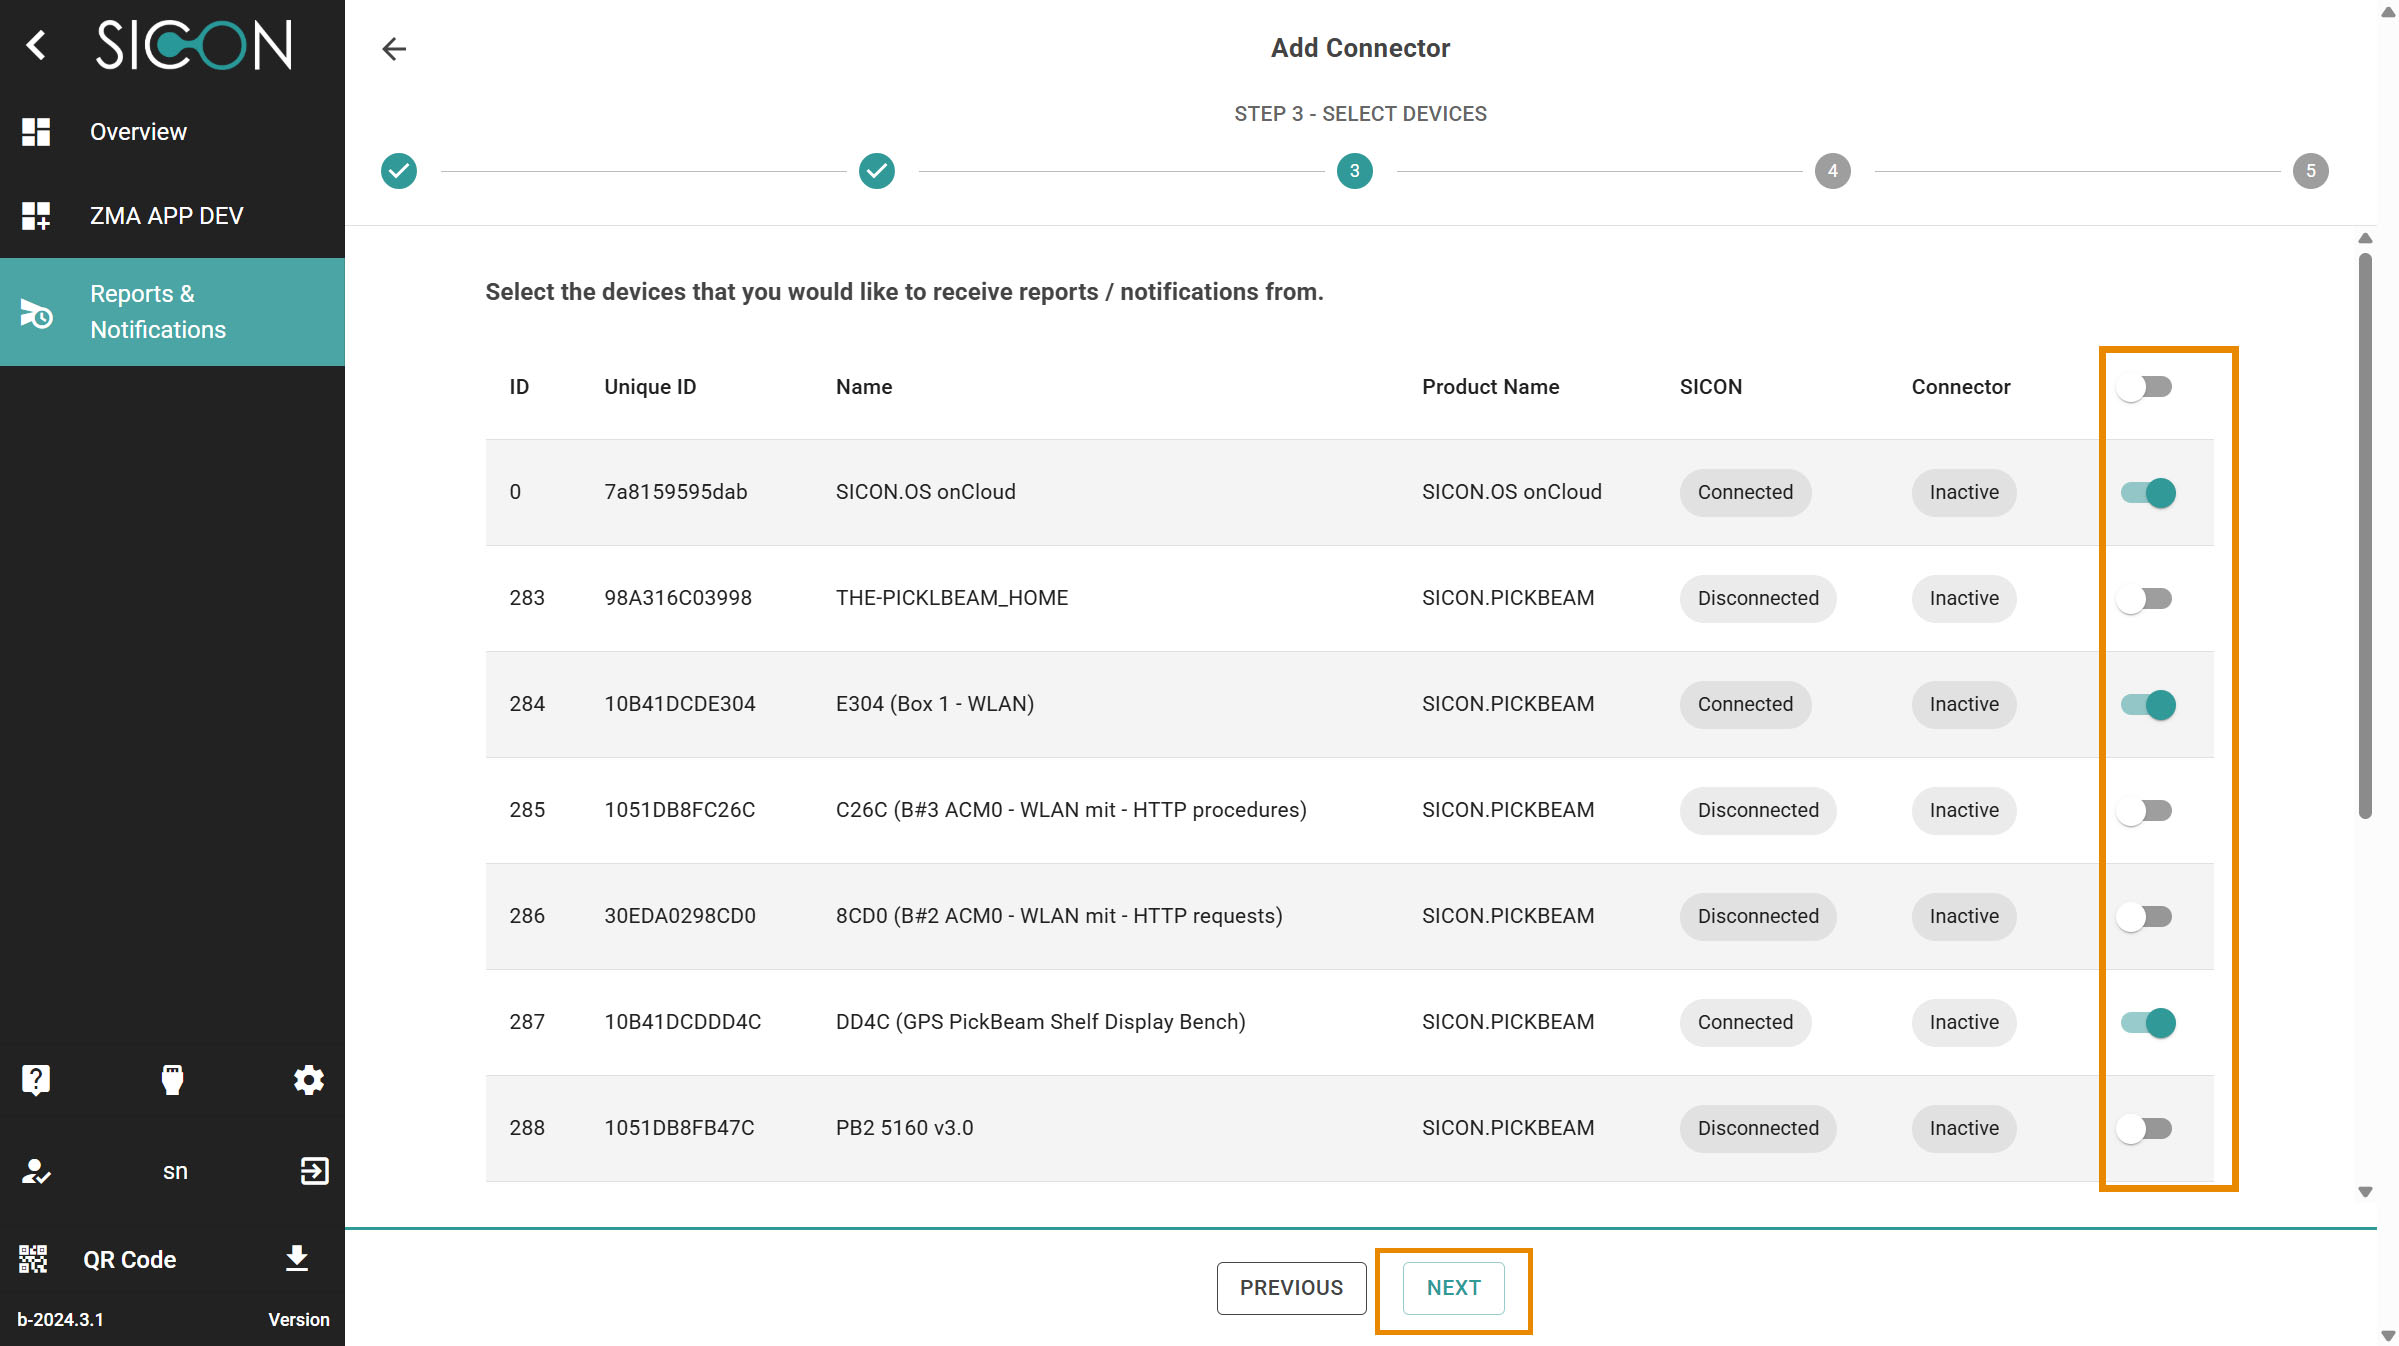
Task: Click the device plug icon in sidebar
Action: [x=172, y=1079]
